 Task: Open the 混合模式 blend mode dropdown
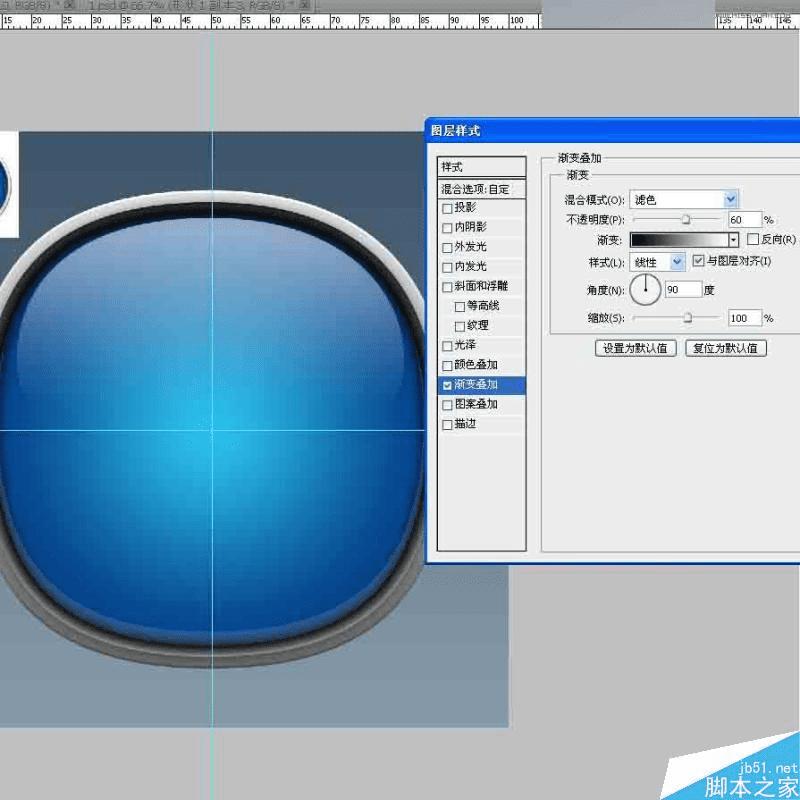(731, 199)
